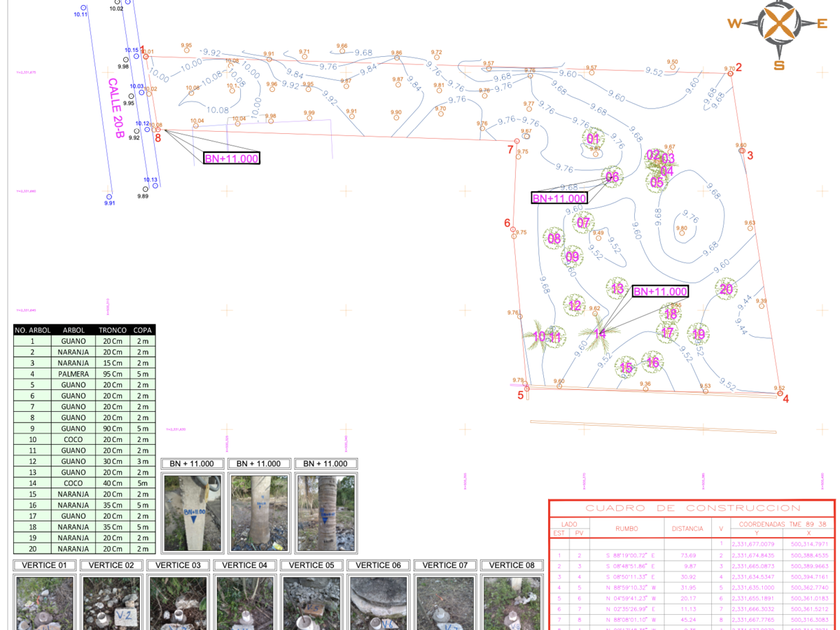Select the 95 Cm trunk cell
Viewport: 840px width, 630px height.
coord(112,374)
